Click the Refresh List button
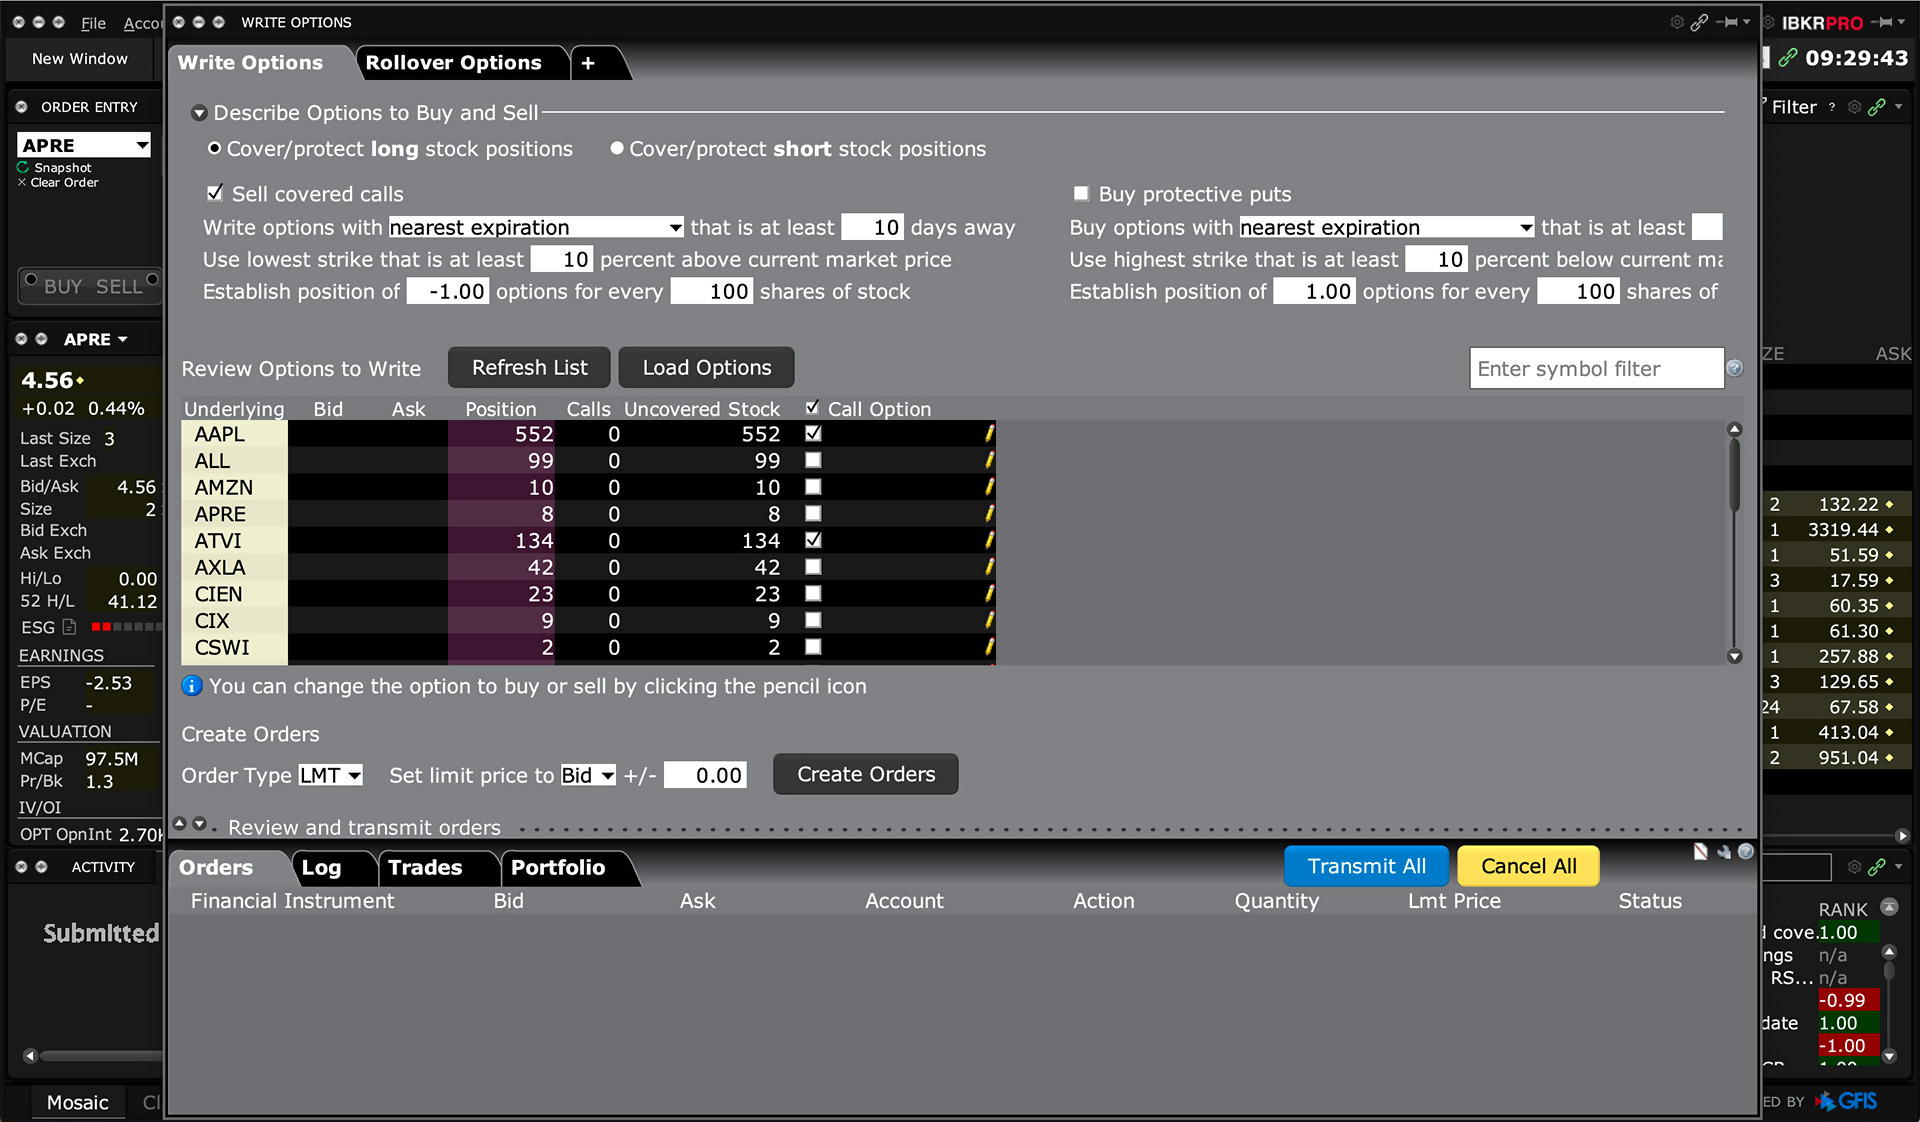The width and height of the screenshot is (1920, 1122). click(527, 367)
